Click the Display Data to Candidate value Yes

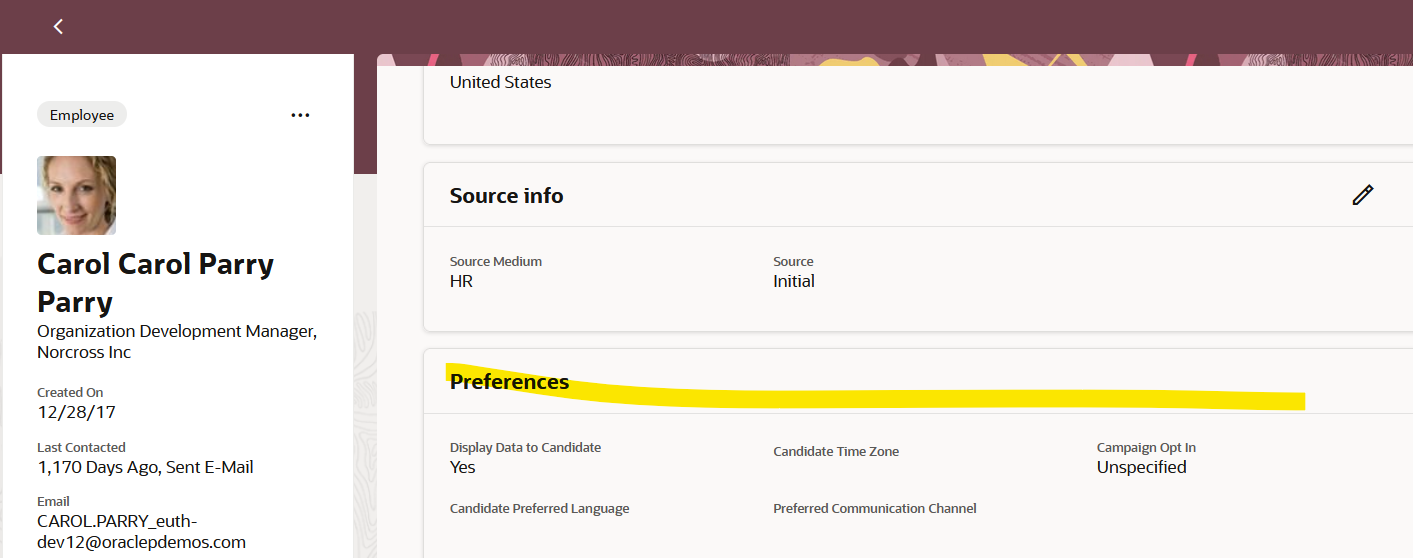(463, 467)
